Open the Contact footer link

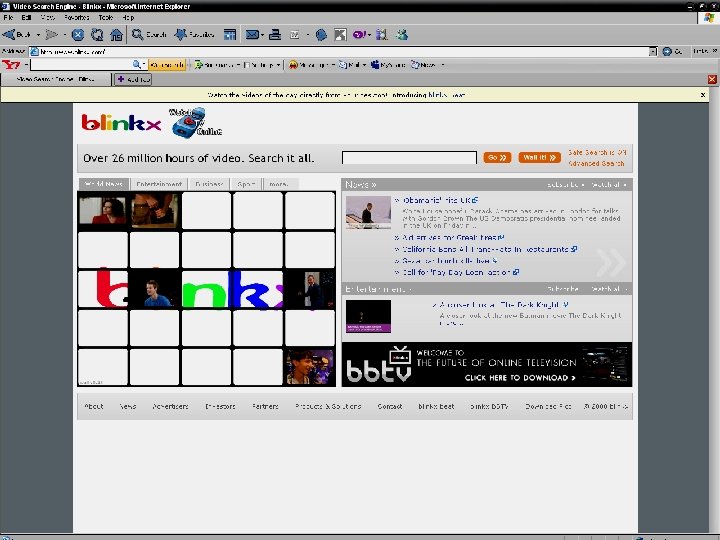pyautogui.click(x=389, y=406)
